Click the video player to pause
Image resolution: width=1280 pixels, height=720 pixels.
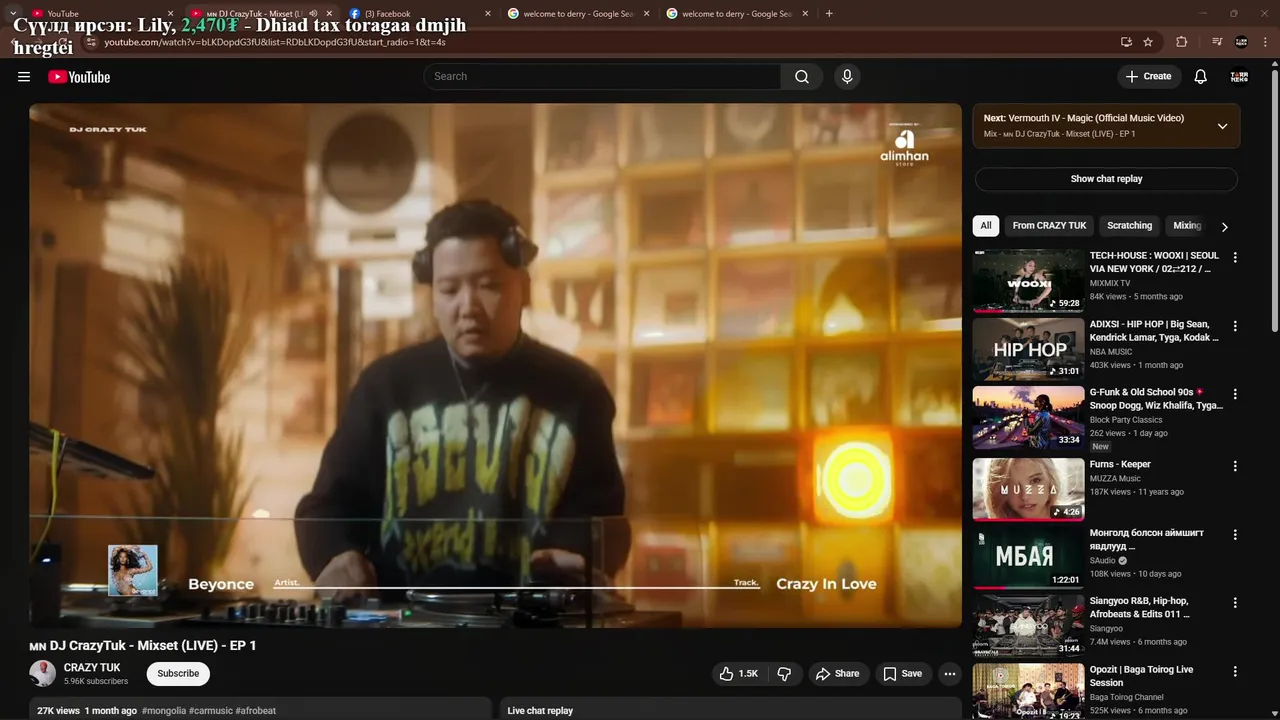pos(495,365)
